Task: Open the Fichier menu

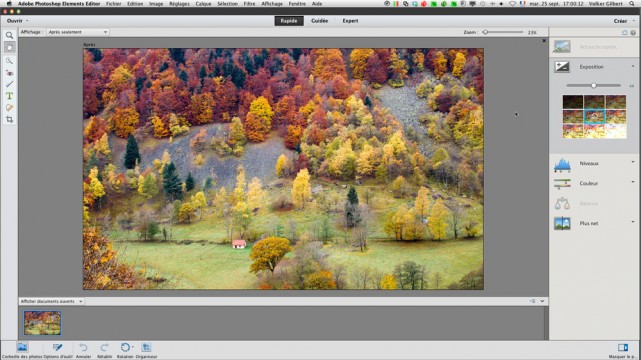Action: point(113,4)
